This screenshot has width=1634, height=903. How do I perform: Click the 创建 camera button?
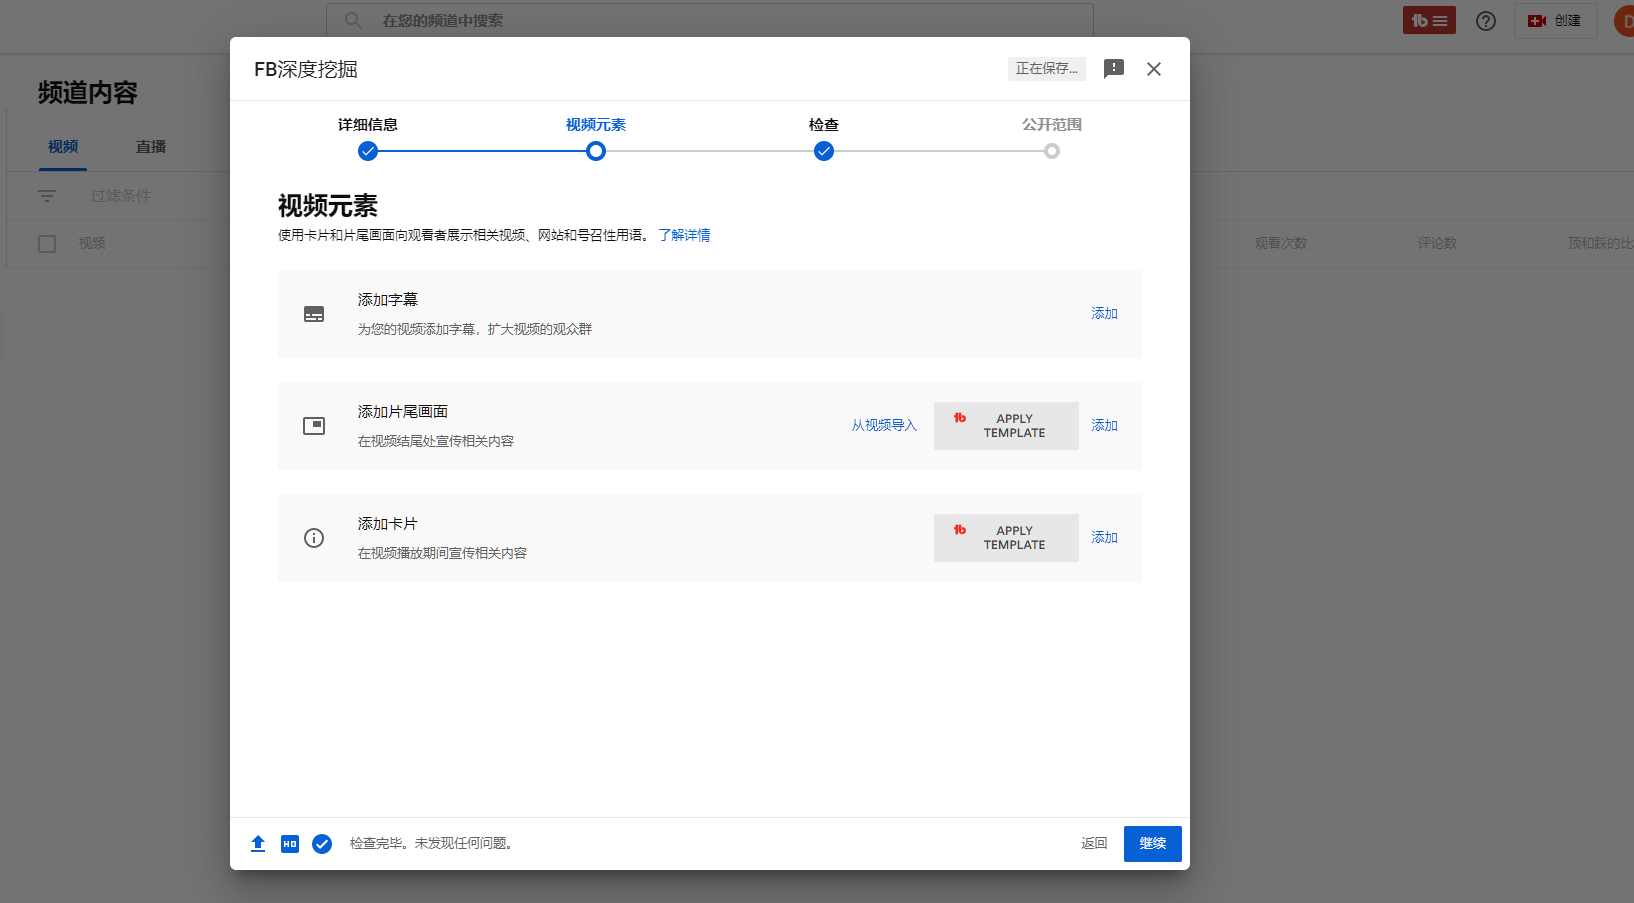pos(1554,21)
